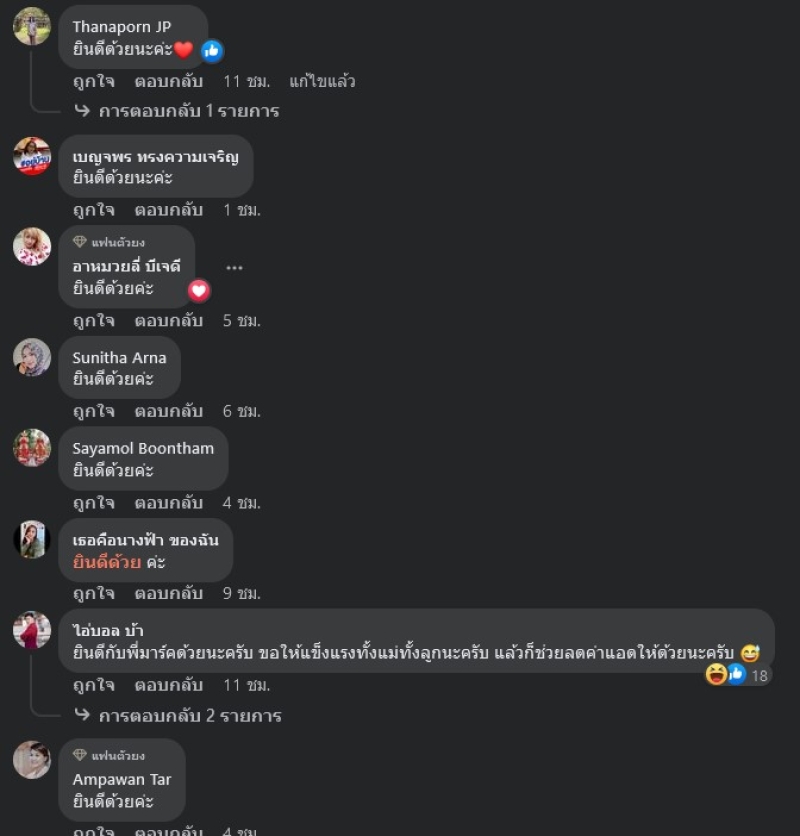Open the three-dot options menu beside อาหมวยลี่ comment
The width and height of the screenshot is (800, 836).
[234, 268]
